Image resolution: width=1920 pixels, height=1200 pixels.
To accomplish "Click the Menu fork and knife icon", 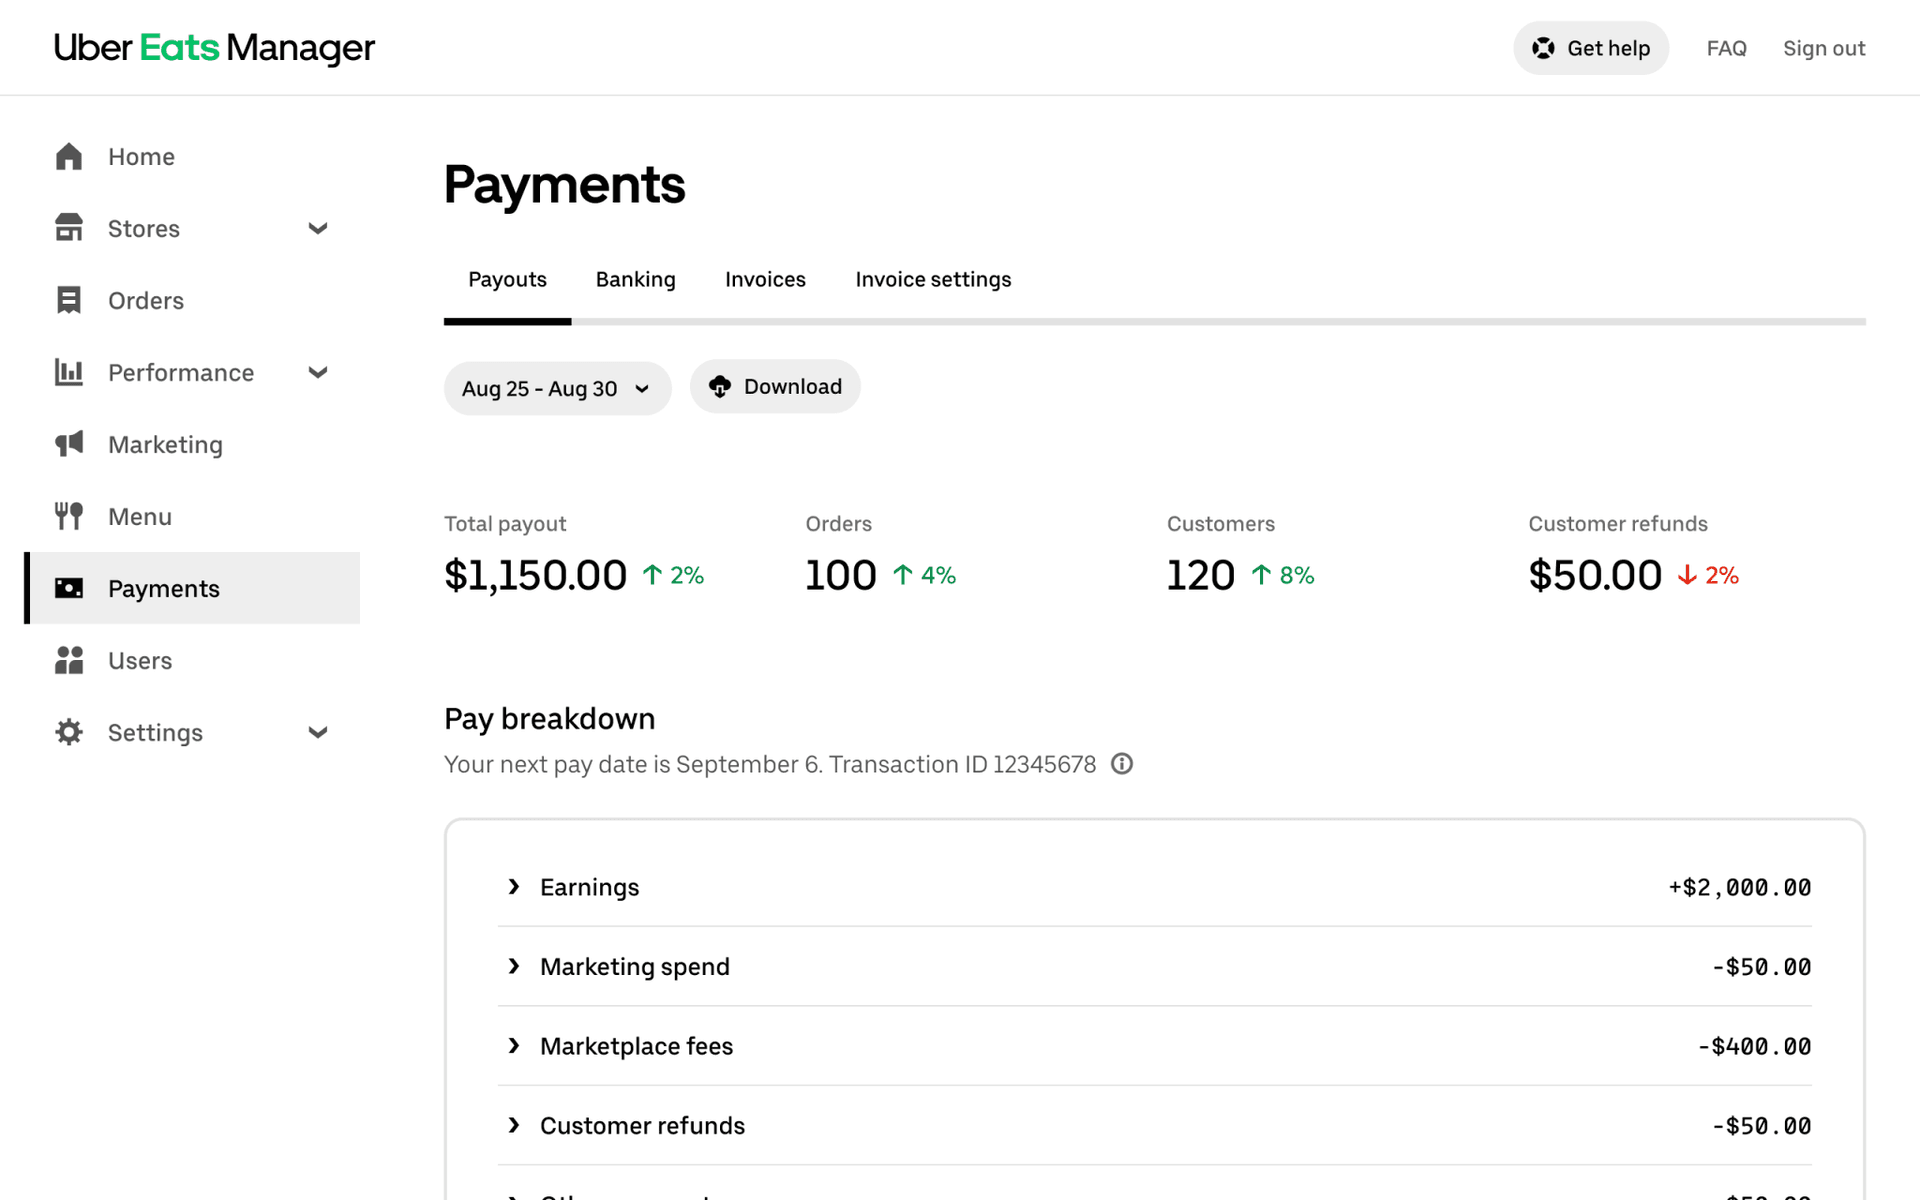I will (x=68, y=517).
